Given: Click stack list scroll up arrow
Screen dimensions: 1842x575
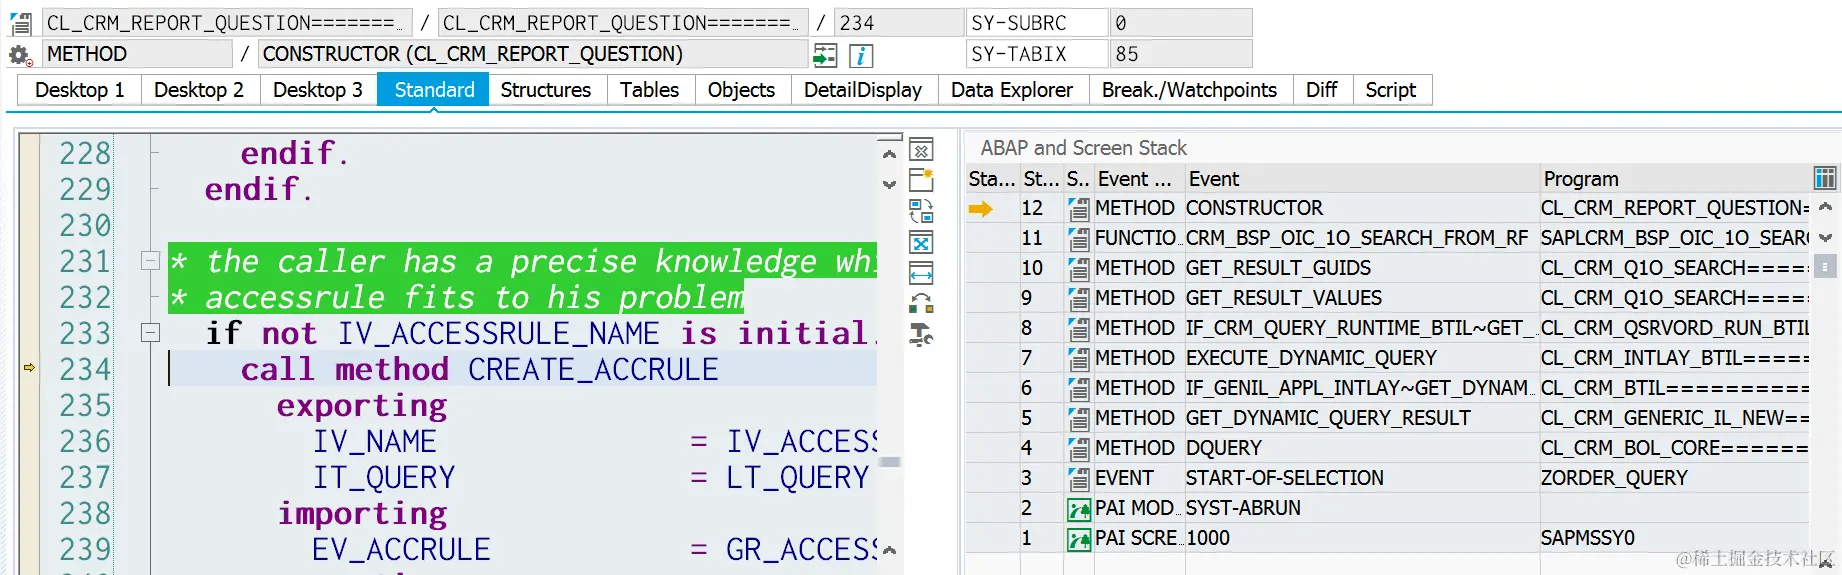Looking at the screenshot, I should 1825,207.
